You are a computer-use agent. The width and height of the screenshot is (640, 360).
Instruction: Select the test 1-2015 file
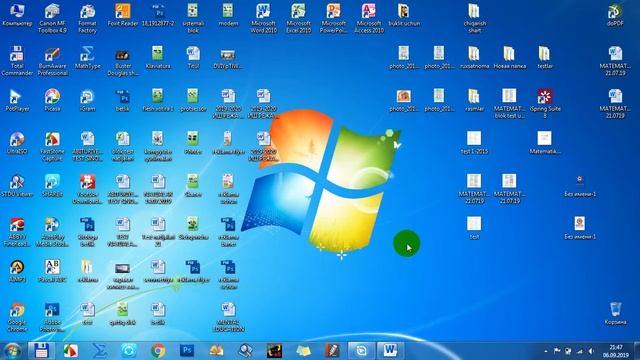coord(474,143)
